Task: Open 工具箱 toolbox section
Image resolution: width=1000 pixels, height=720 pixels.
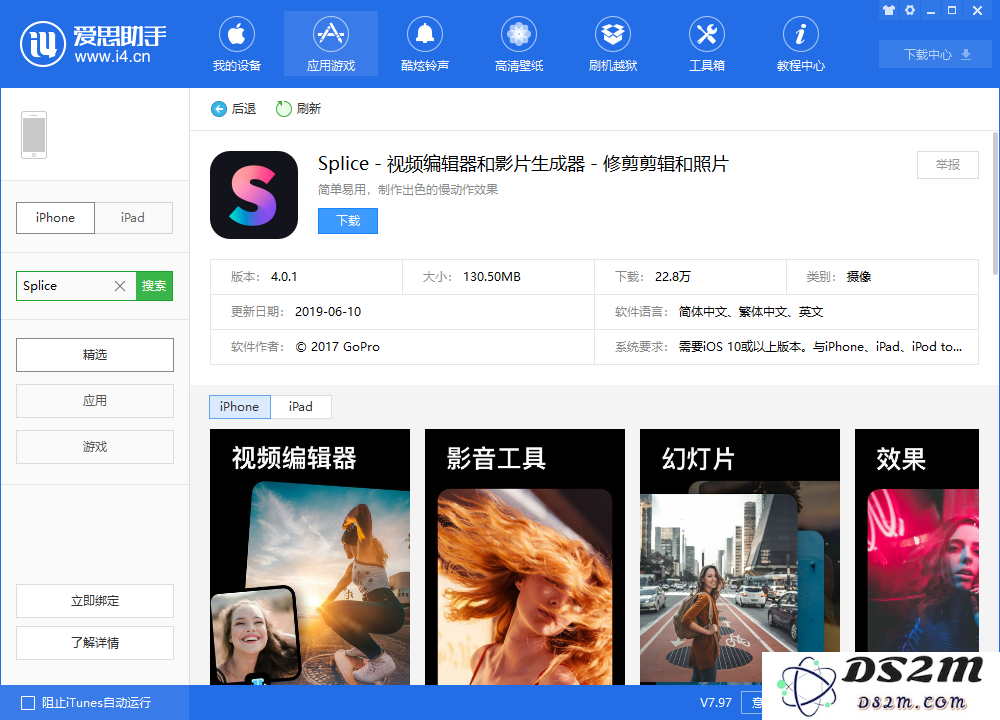Action: pos(707,43)
